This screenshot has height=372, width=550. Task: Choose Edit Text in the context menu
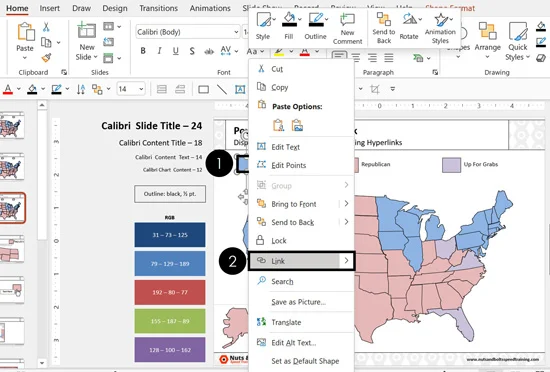point(301,147)
